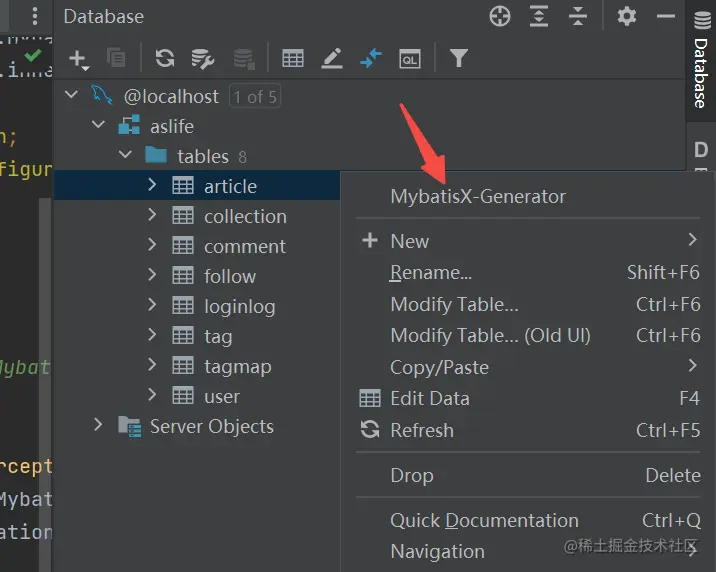Viewport: 716px width, 572px height.
Task: Click the '1 of 5' schema selector badge
Action: coord(255,96)
